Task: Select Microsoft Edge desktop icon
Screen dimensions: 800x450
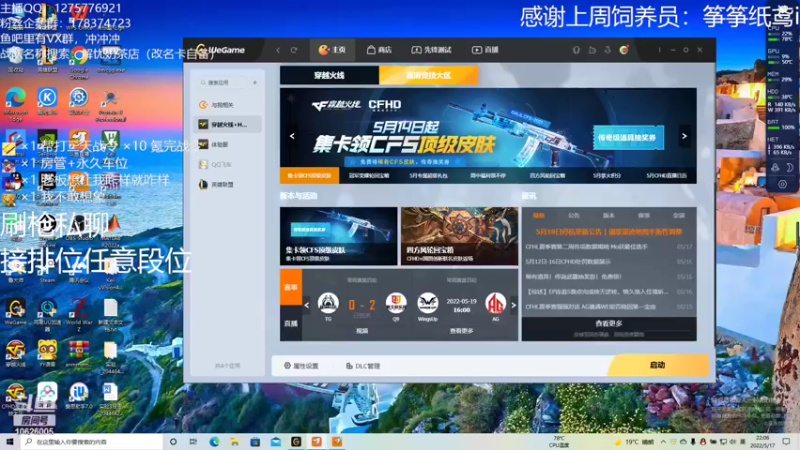Action: [15, 104]
